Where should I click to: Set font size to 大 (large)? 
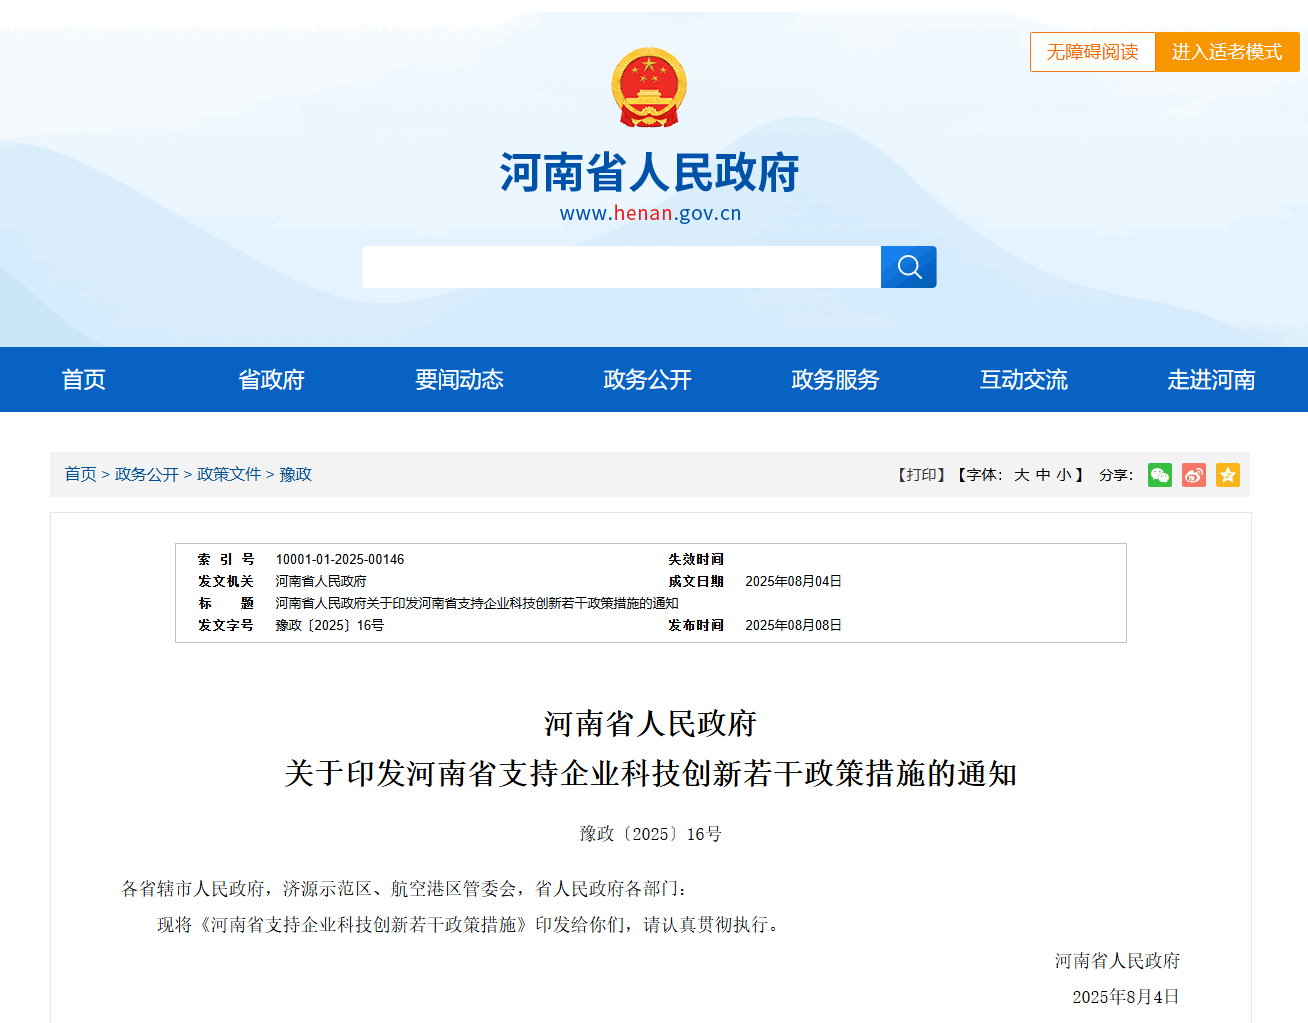coord(1021,475)
